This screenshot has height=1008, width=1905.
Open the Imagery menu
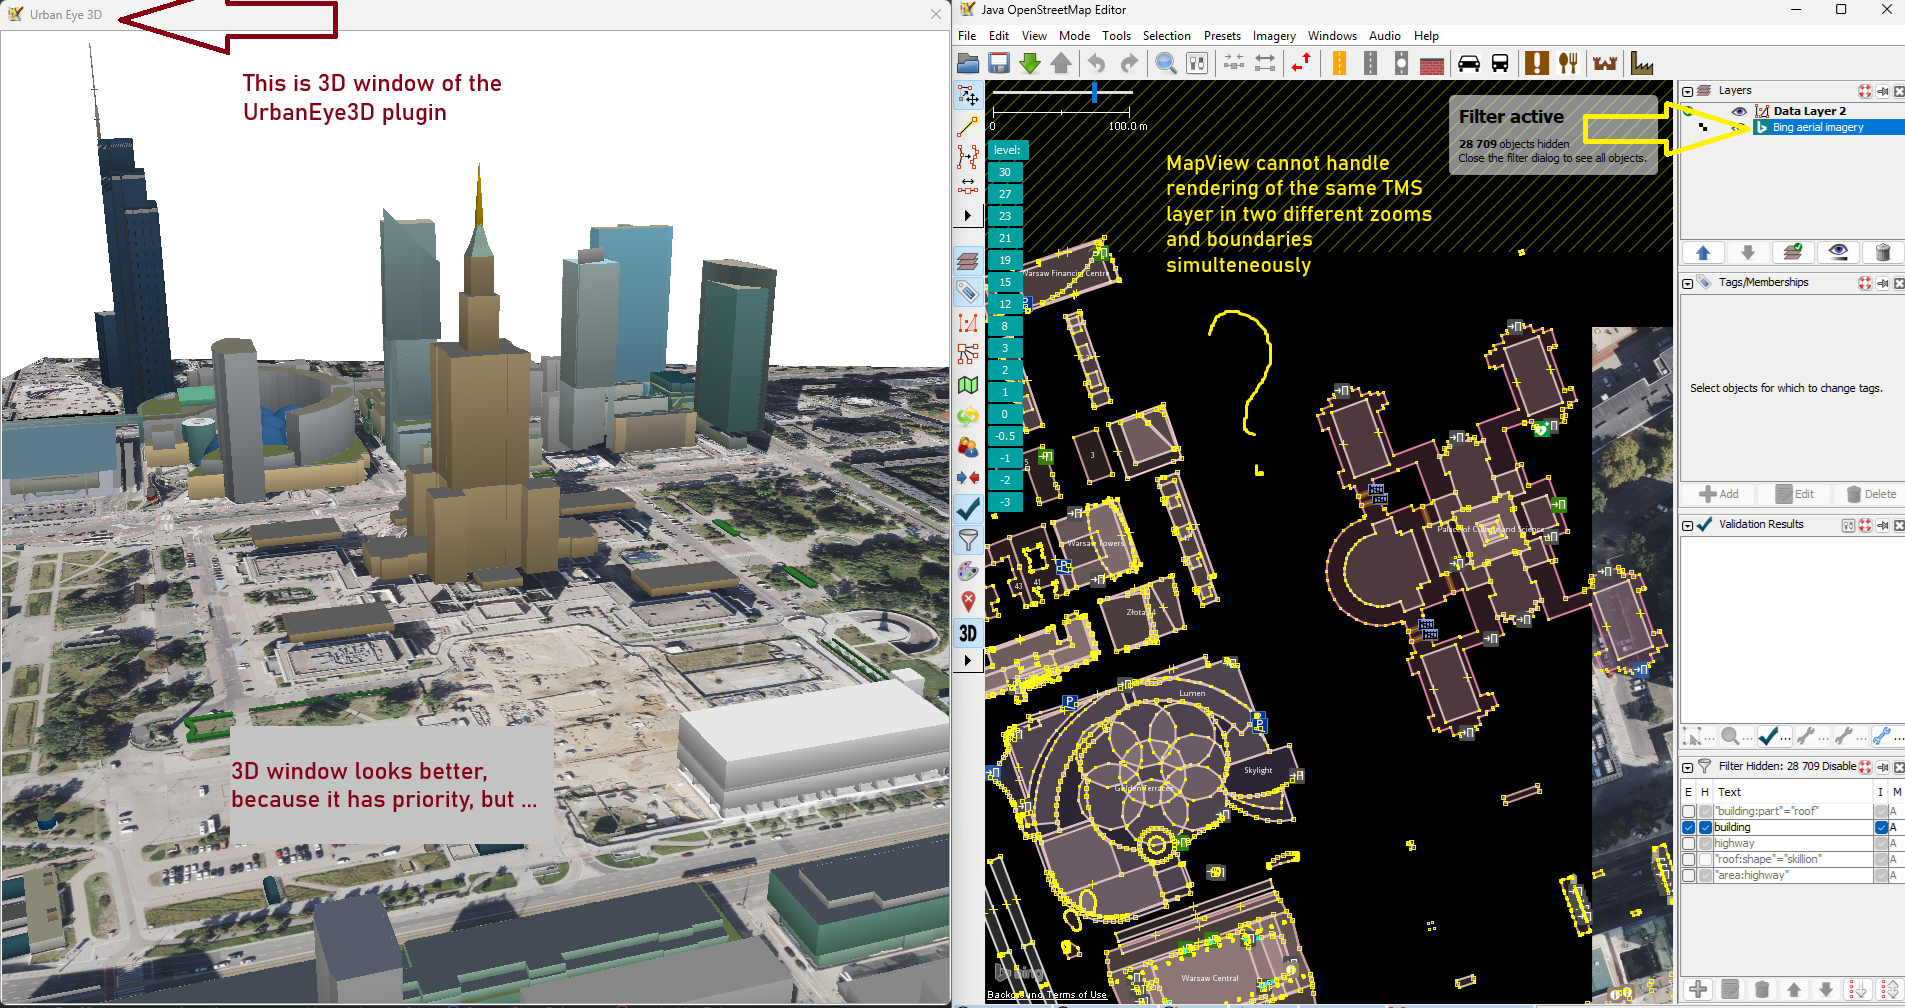coord(1273,36)
